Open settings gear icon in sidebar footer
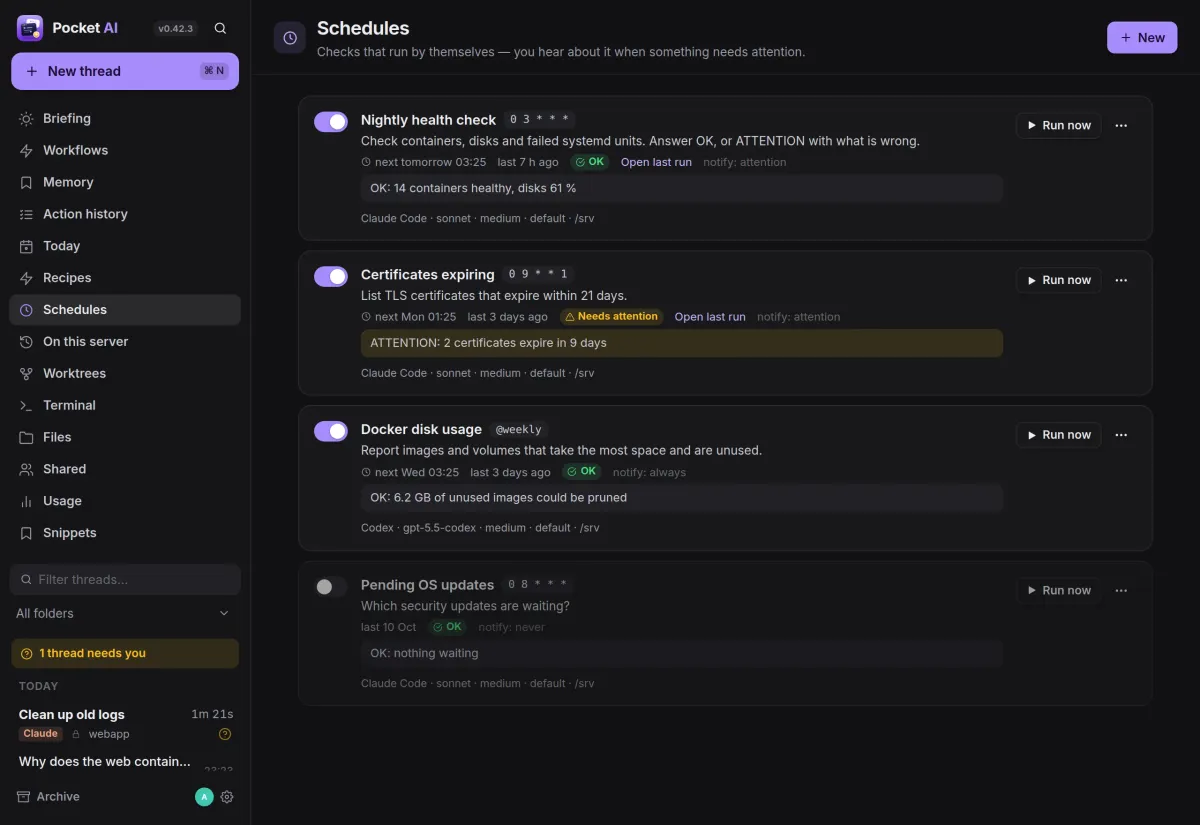The height and width of the screenshot is (825, 1200). tap(227, 797)
